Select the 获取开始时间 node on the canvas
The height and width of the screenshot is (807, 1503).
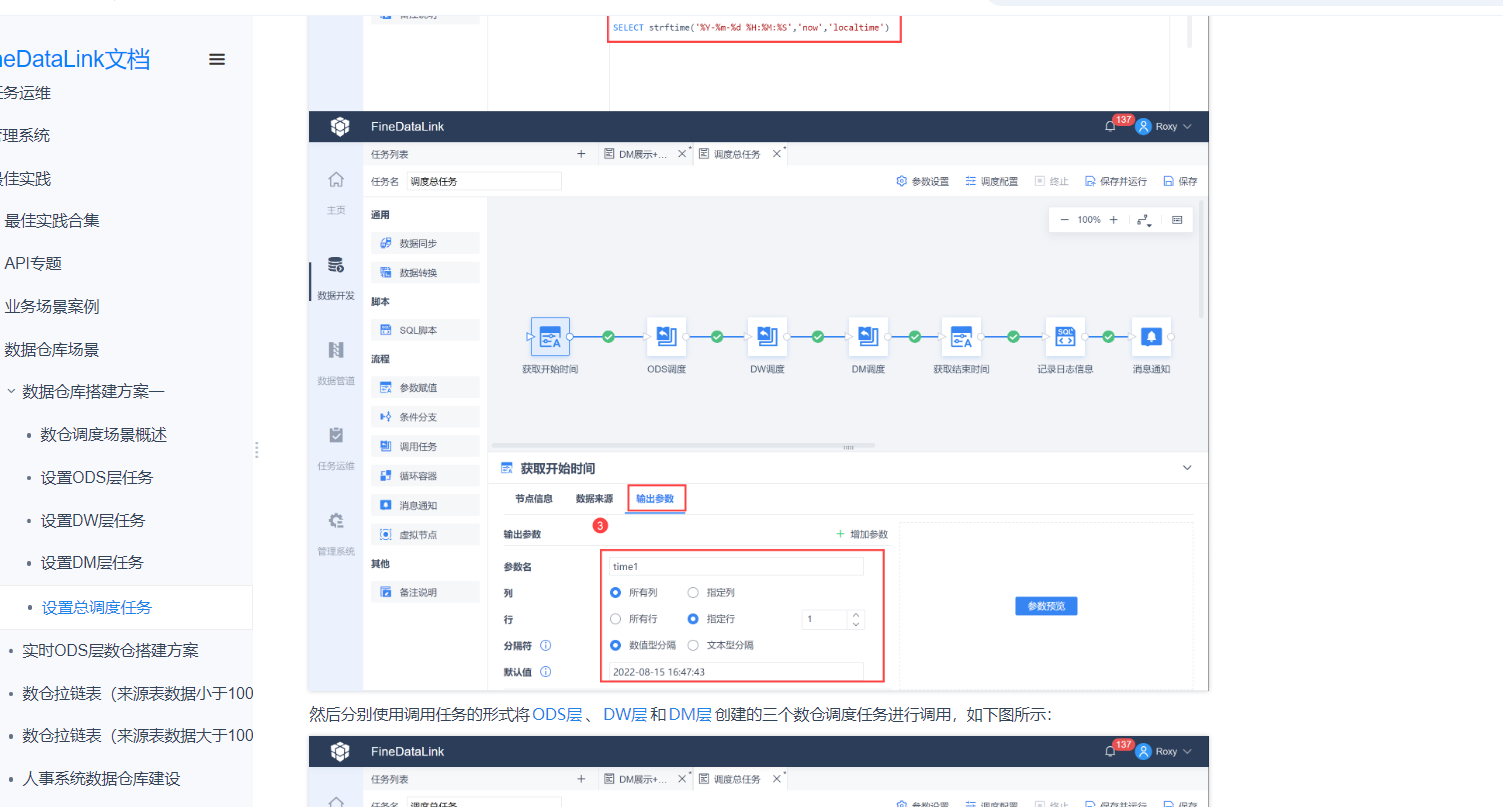coord(550,337)
